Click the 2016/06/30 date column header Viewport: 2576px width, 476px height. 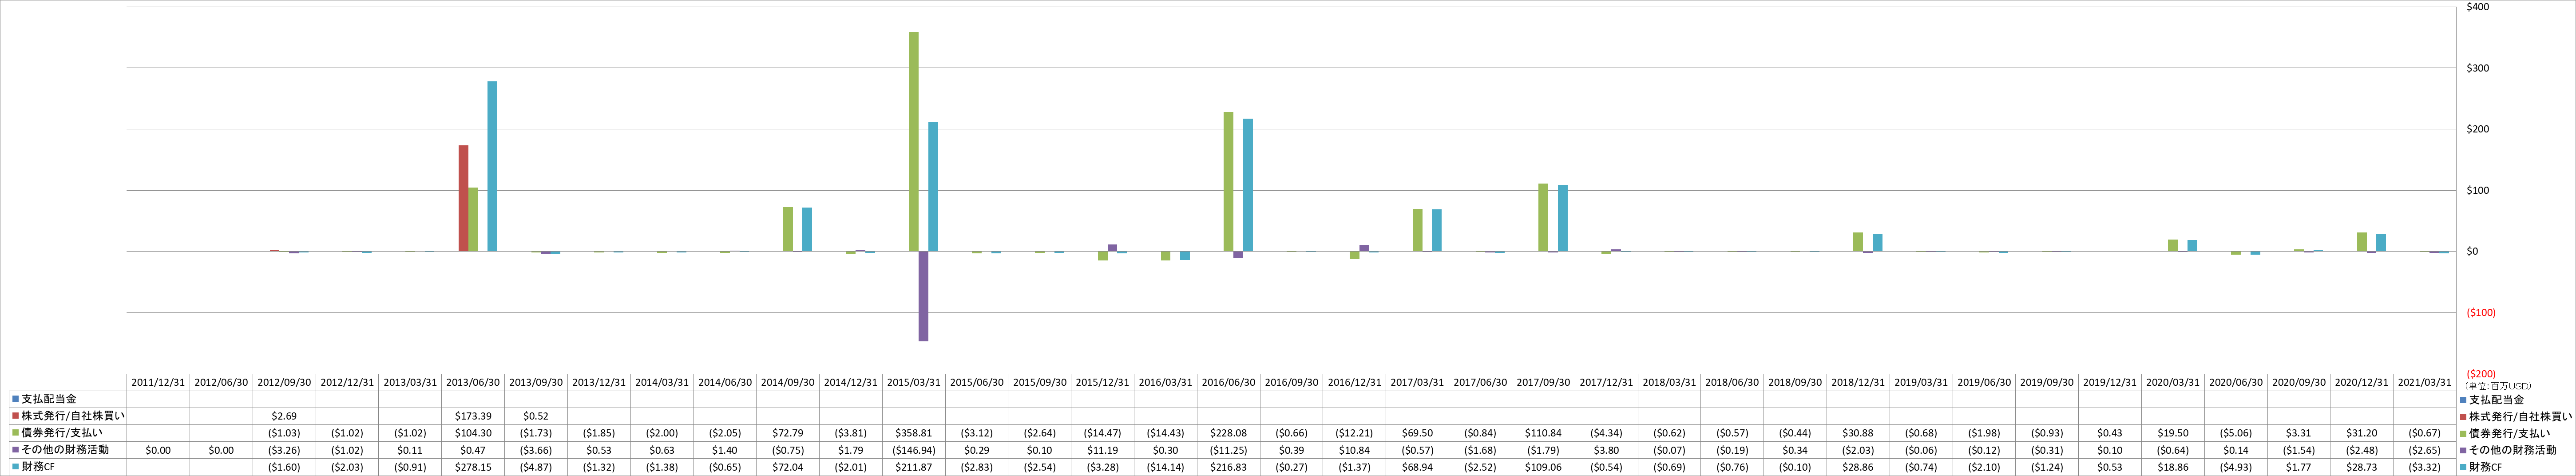[x=1229, y=383]
